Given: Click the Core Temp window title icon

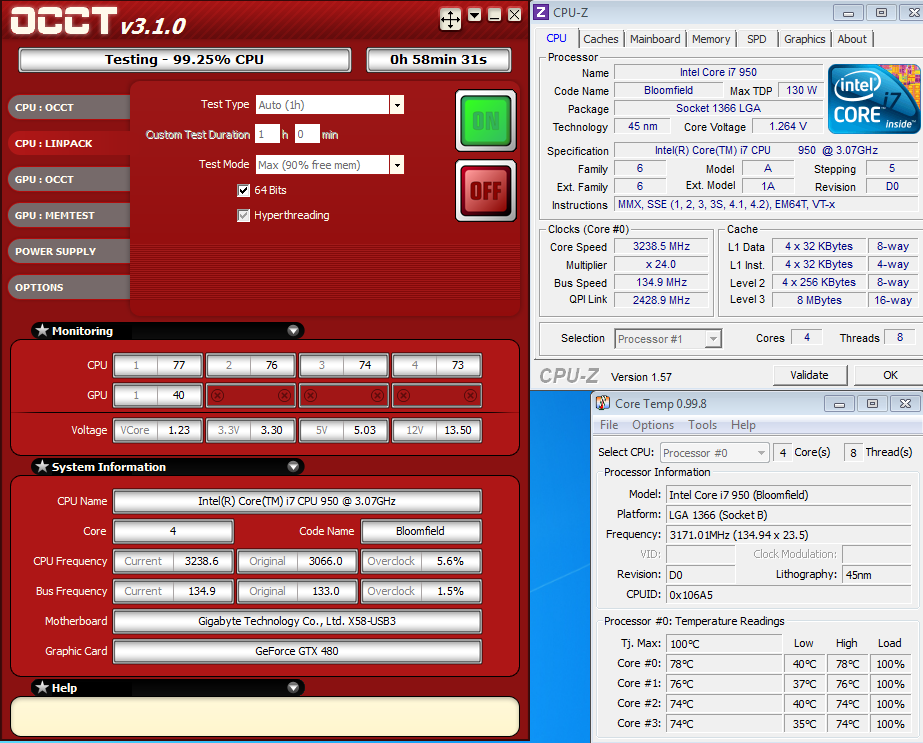Looking at the screenshot, I should tap(603, 403).
